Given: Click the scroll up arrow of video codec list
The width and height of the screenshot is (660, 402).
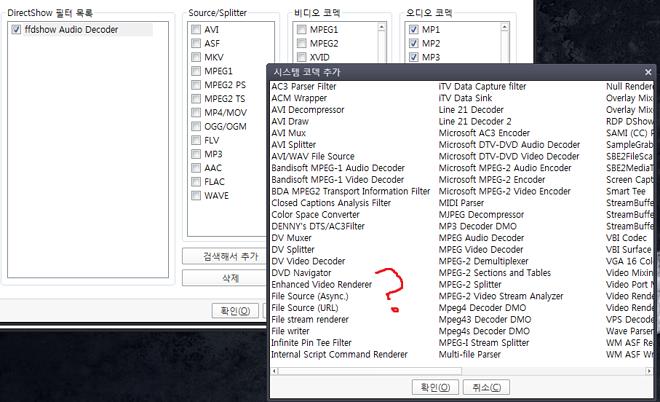Looking at the screenshot, I should tap(381, 28).
